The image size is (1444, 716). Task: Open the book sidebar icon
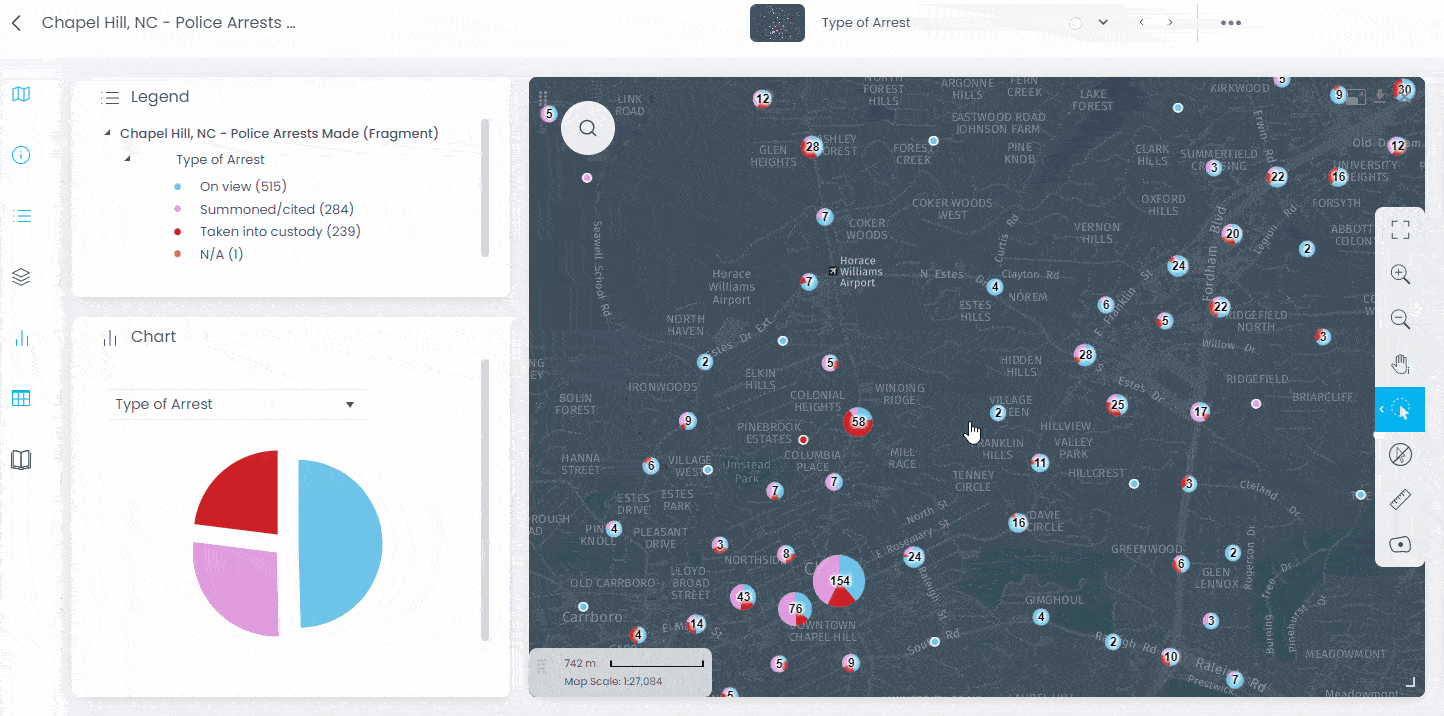point(21,460)
